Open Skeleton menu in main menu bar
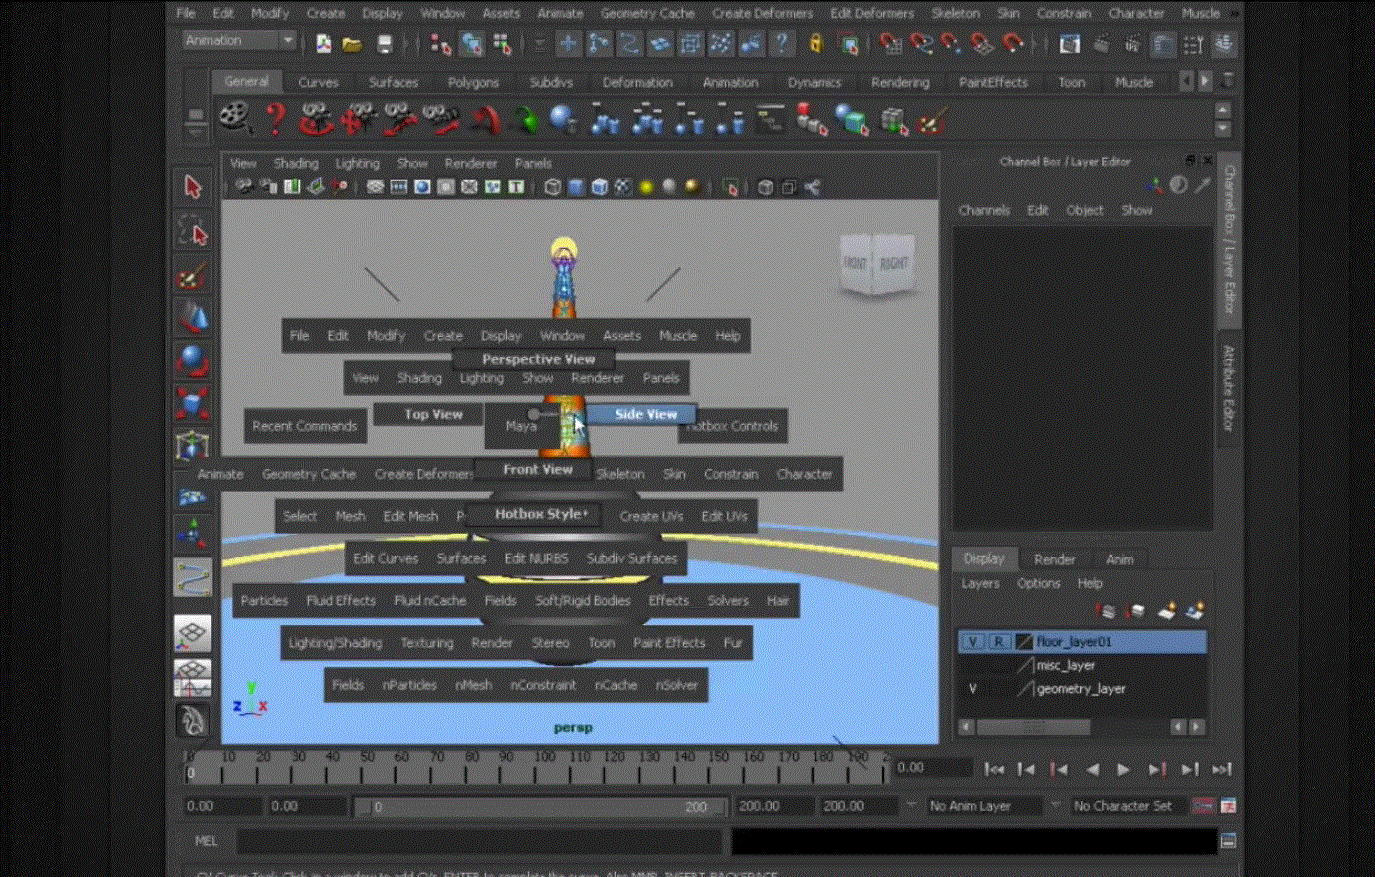The width and height of the screenshot is (1375, 877). (x=955, y=14)
